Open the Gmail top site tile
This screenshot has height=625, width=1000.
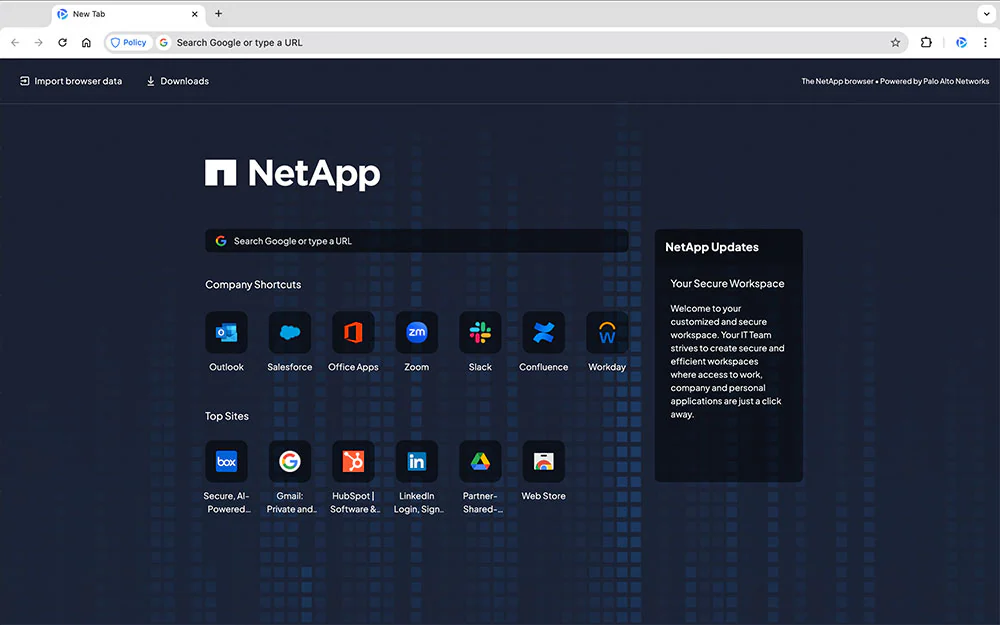[x=290, y=462]
